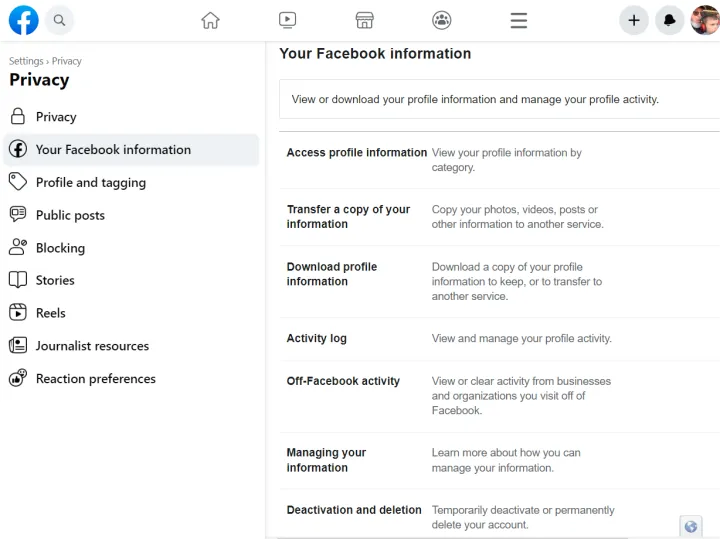Go to Home via house icon
Image resolution: width=720 pixels, height=539 pixels.
pyautogui.click(x=210, y=20)
